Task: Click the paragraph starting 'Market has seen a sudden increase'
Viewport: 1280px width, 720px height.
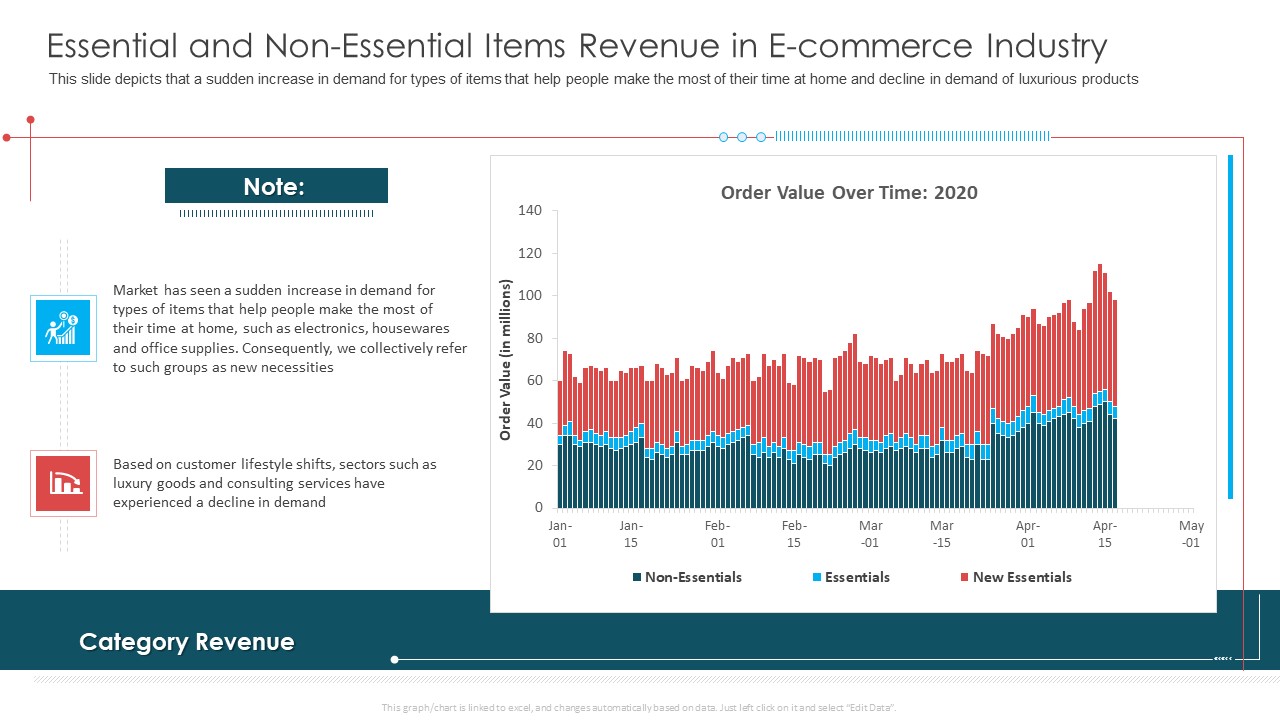Action: (x=290, y=328)
